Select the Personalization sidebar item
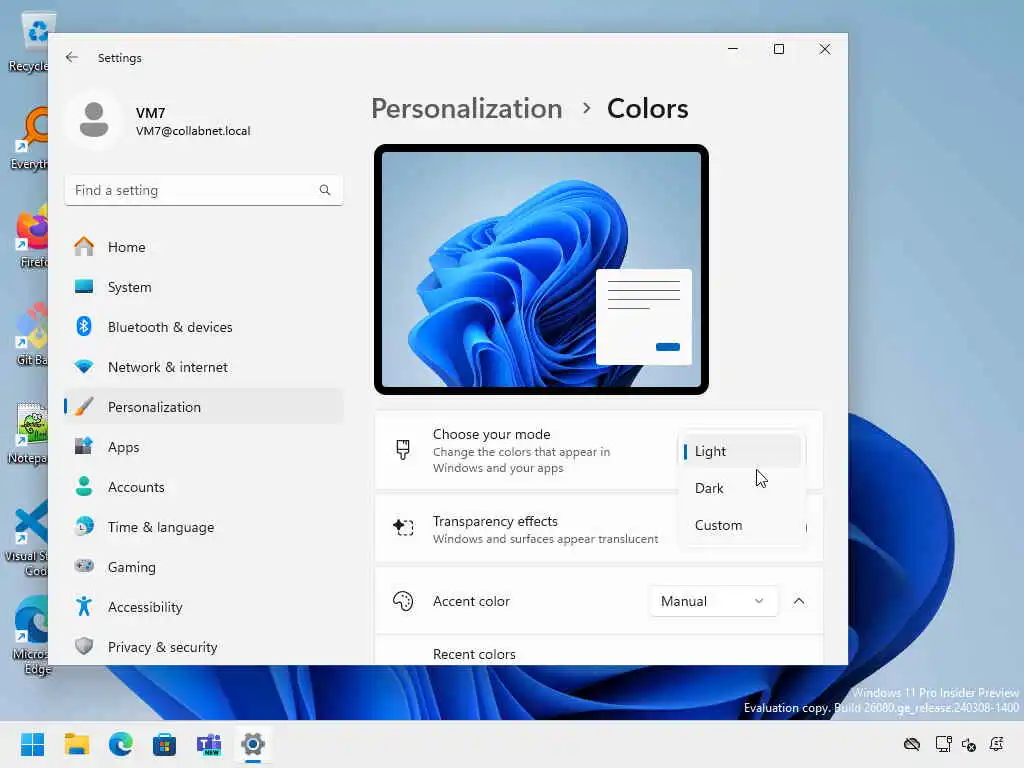 tap(204, 407)
